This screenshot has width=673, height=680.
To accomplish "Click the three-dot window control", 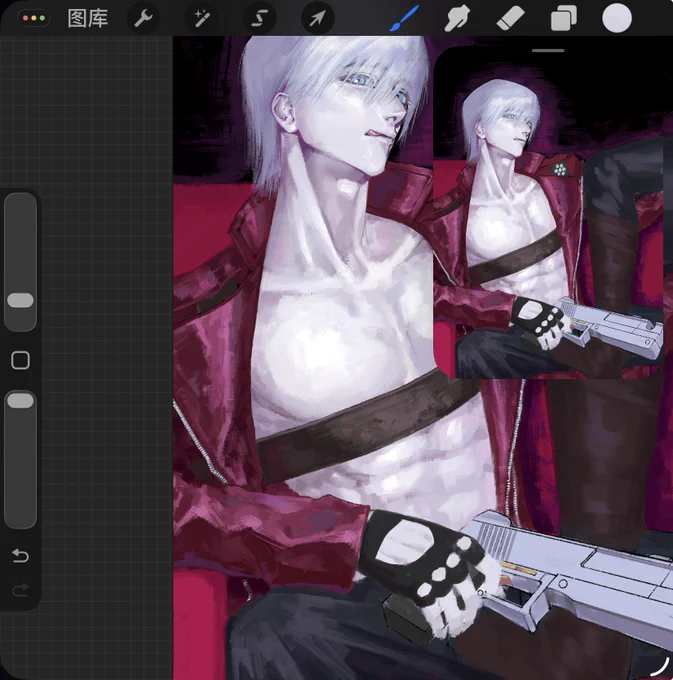I will (34, 19).
